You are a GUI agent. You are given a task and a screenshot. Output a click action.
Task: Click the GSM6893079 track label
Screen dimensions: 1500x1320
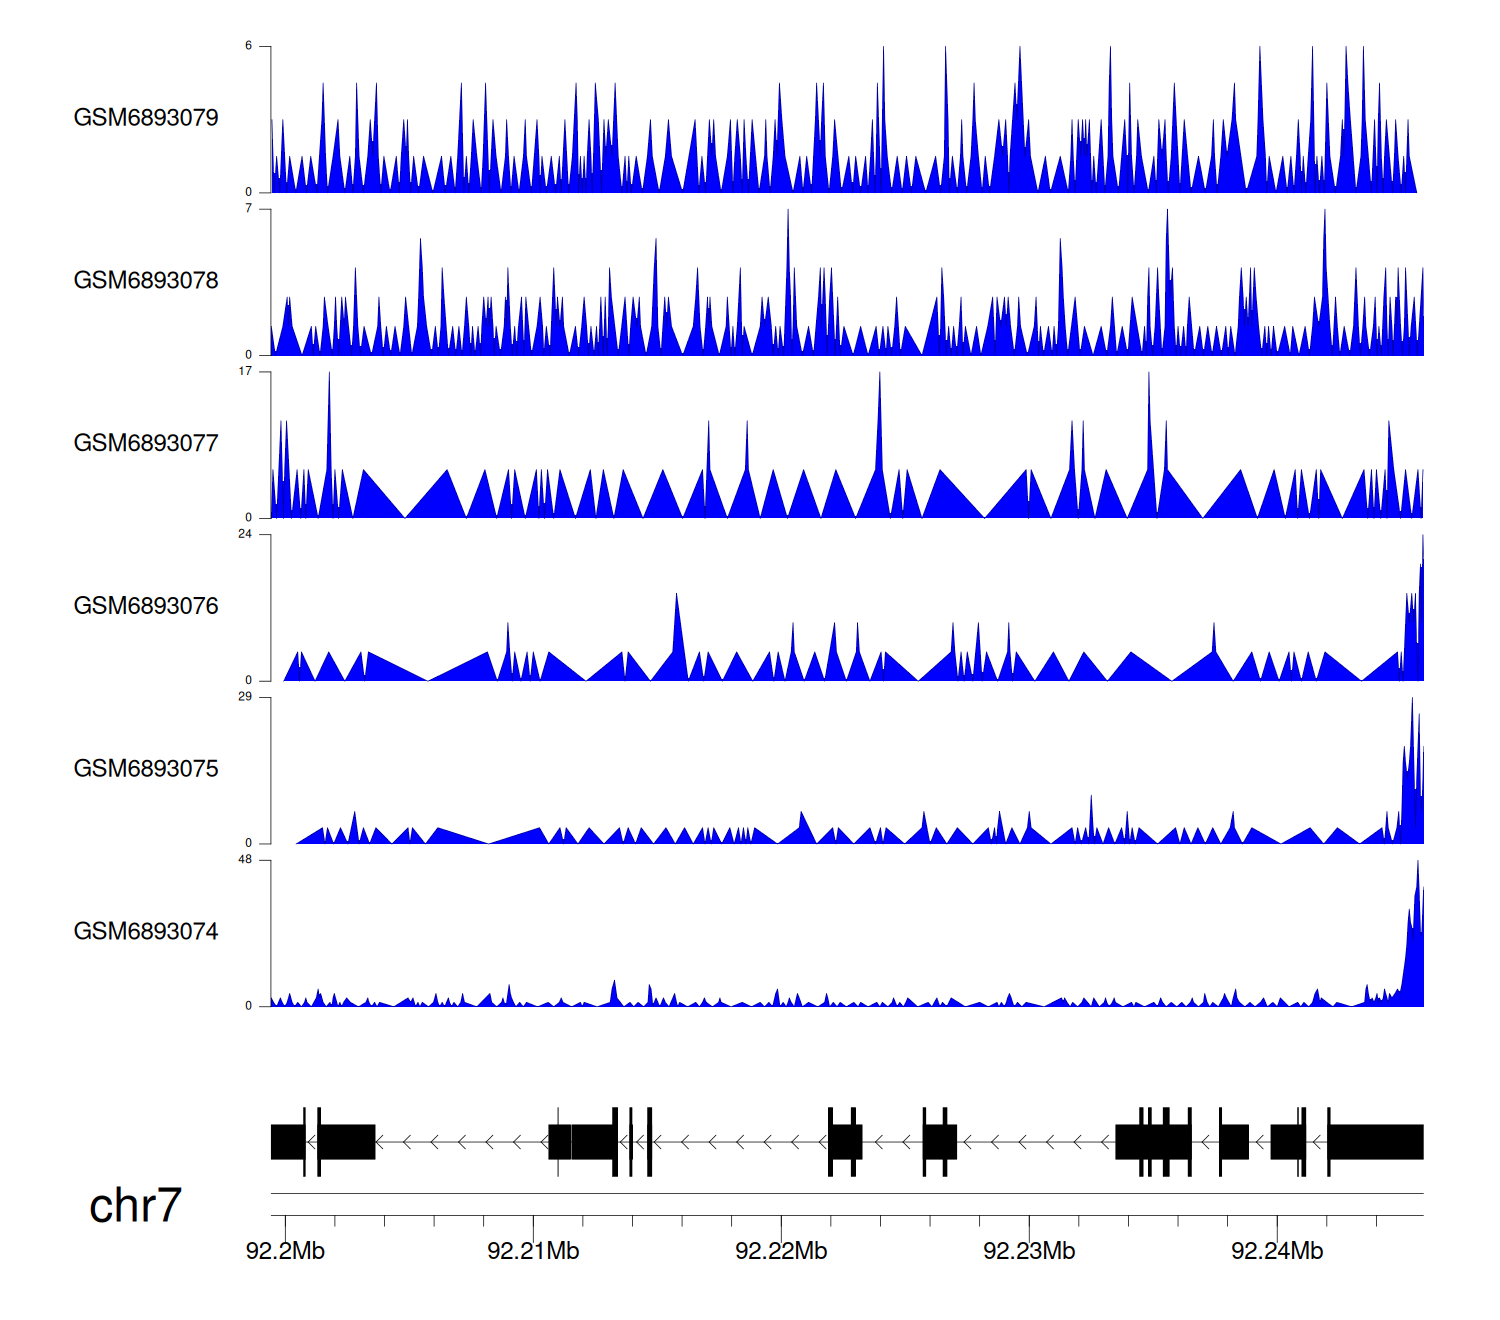click(146, 118)
